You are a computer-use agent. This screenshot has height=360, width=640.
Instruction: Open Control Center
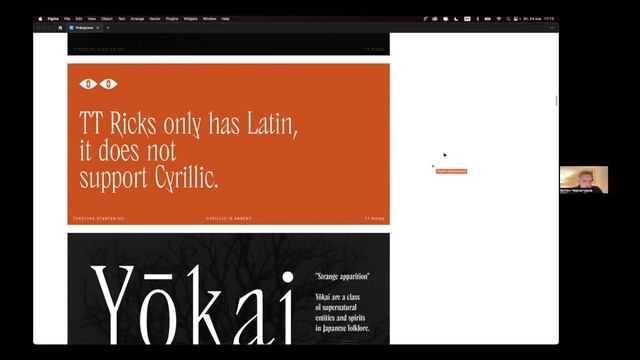(x=516, y=19)
